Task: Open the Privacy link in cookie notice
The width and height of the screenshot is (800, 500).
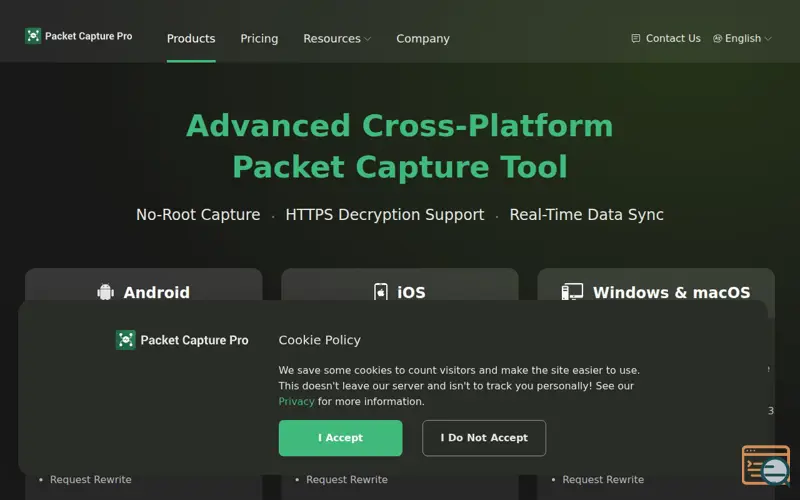Action: tap(296, 402)
